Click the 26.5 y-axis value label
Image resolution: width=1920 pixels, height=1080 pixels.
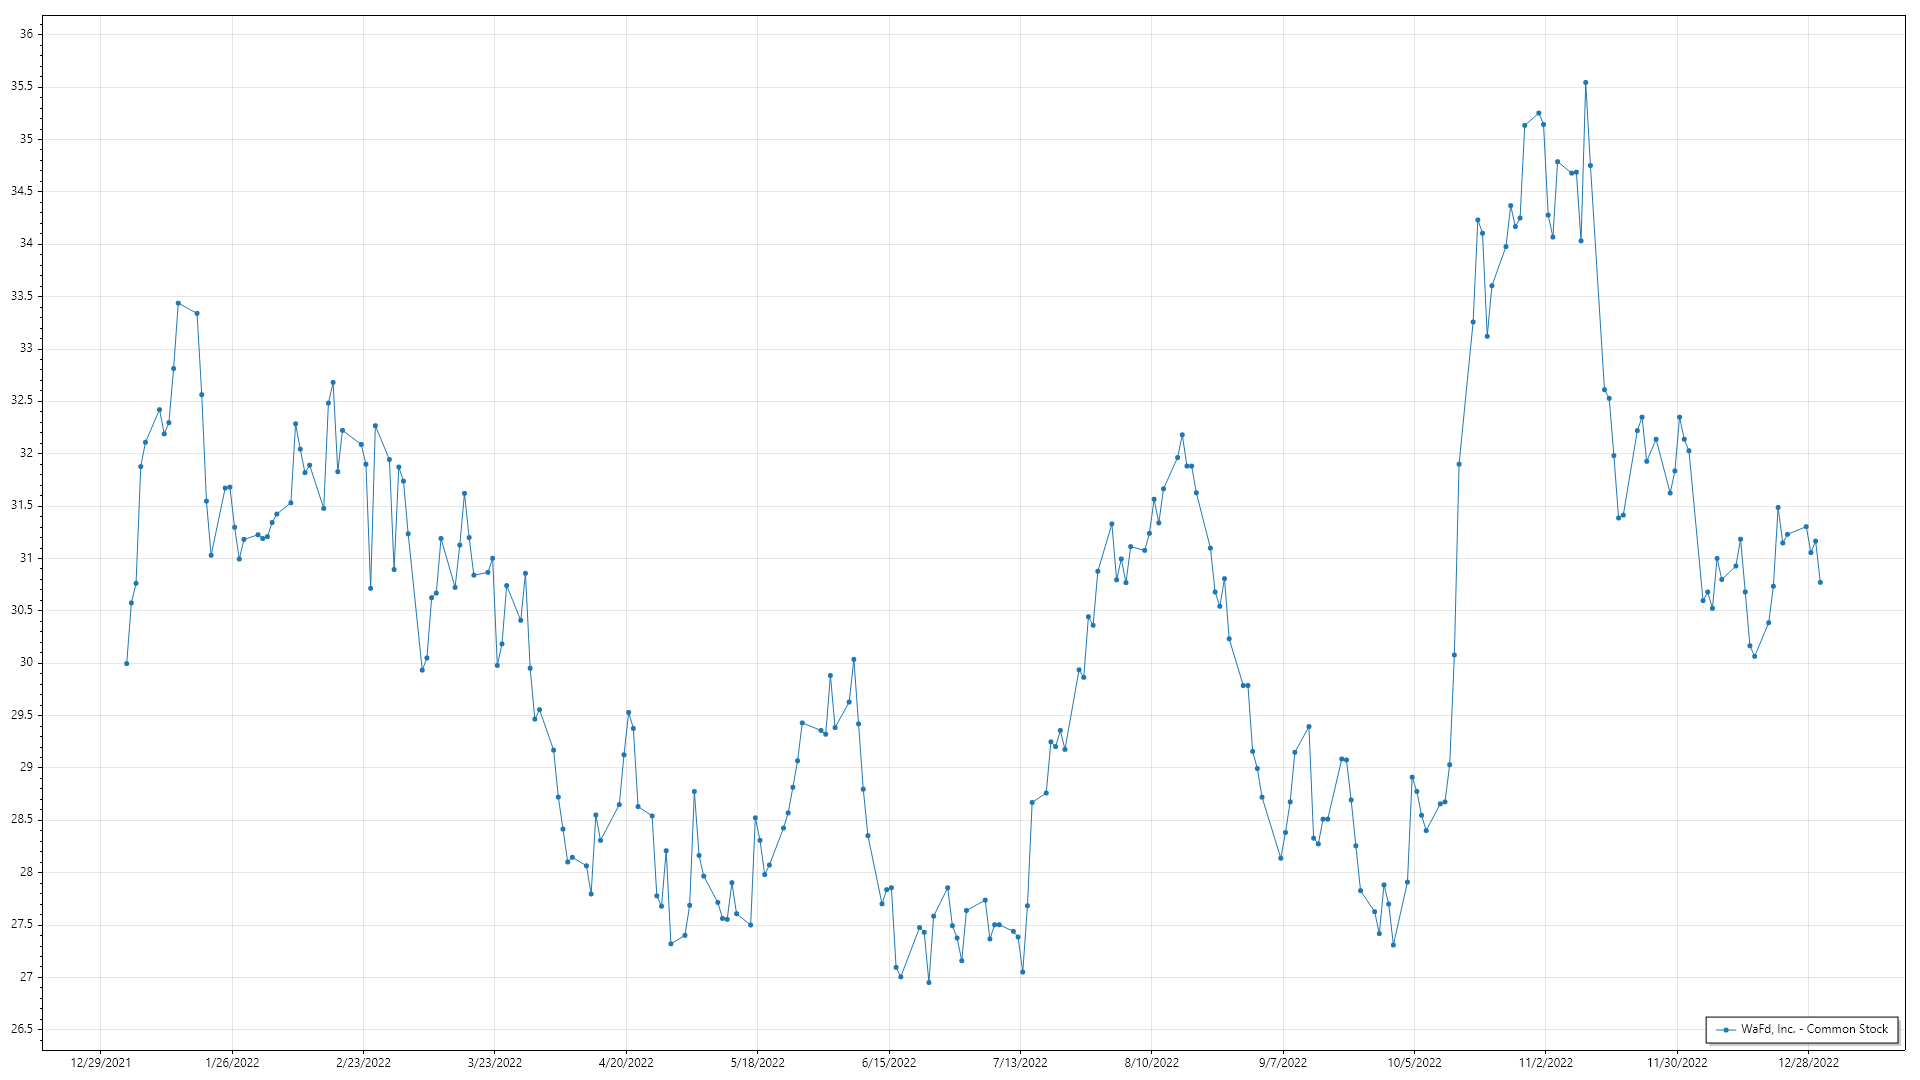[x=22, y=1029]
